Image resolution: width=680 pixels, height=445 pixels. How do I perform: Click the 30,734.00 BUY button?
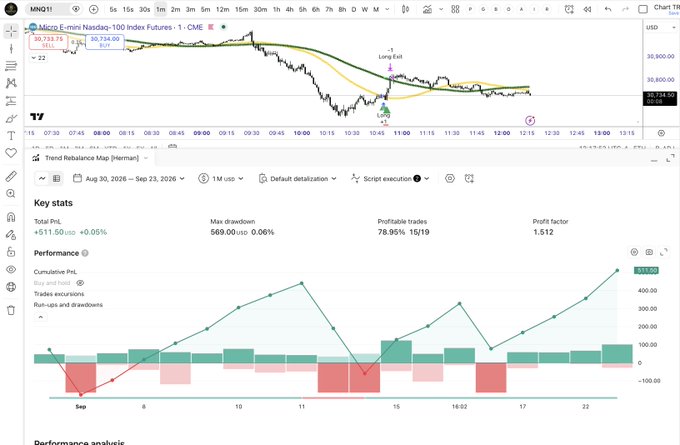coord(105,42)
